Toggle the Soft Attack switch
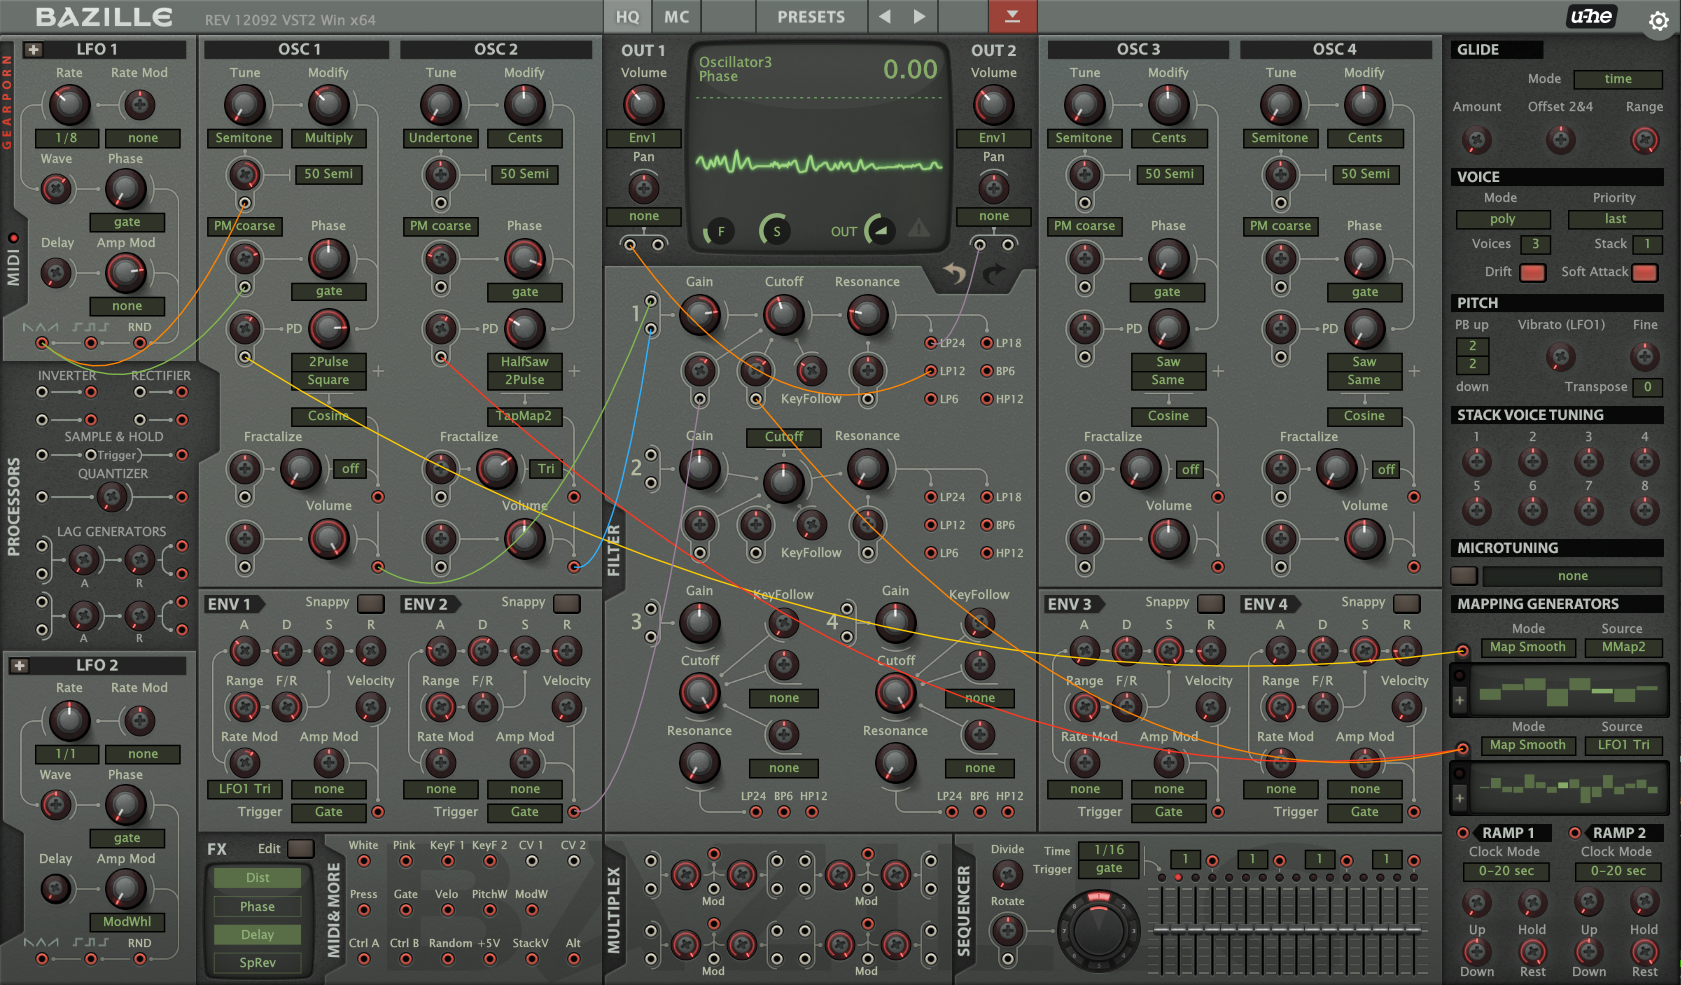Viewport: 1681px width, 985px height. [x=1644, y=272]
